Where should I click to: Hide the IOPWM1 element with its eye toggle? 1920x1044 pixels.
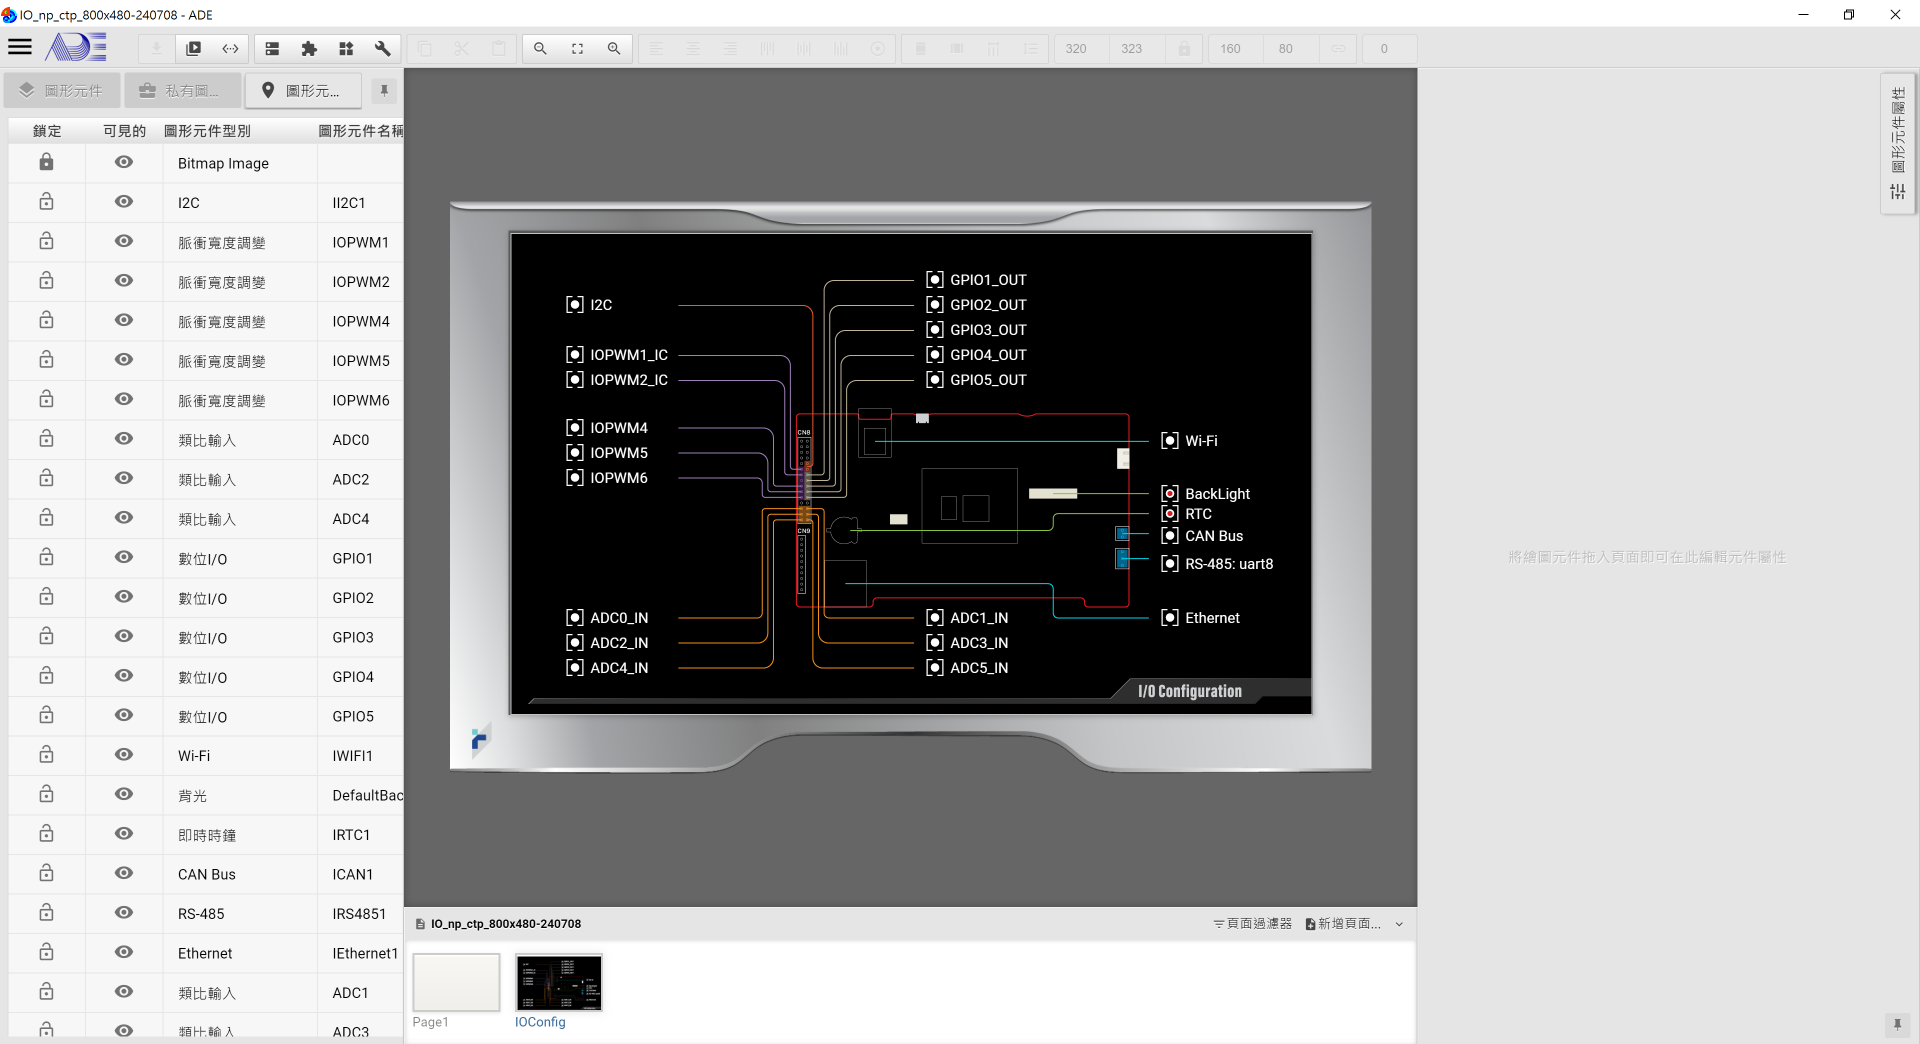point(123,241)
